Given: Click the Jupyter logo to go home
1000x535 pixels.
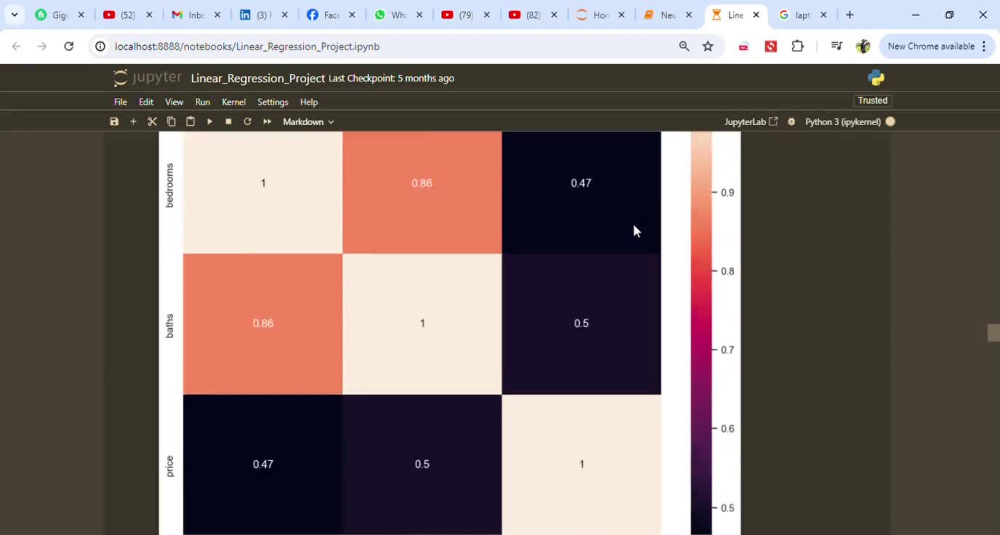Looking at the screenshot, I should tap(147, 78).
